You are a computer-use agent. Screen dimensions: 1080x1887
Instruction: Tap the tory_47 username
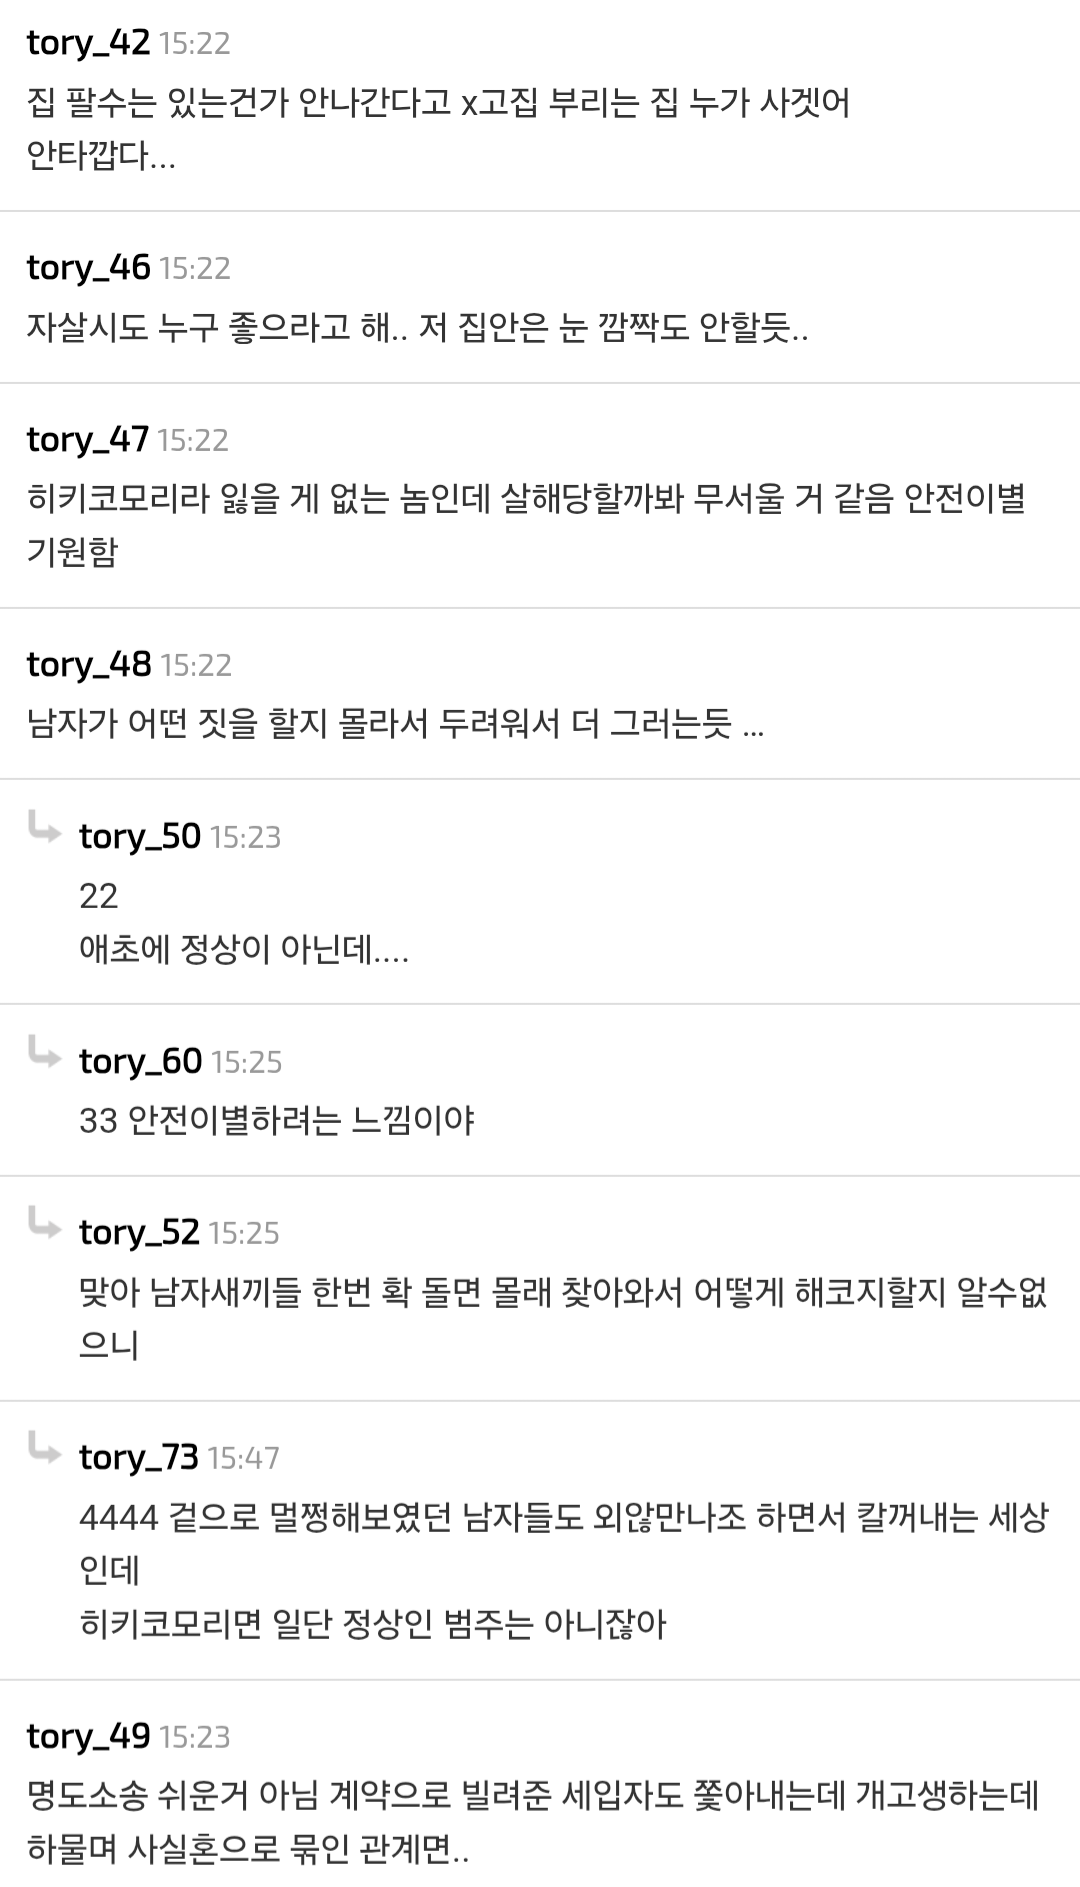click(87, 440)
